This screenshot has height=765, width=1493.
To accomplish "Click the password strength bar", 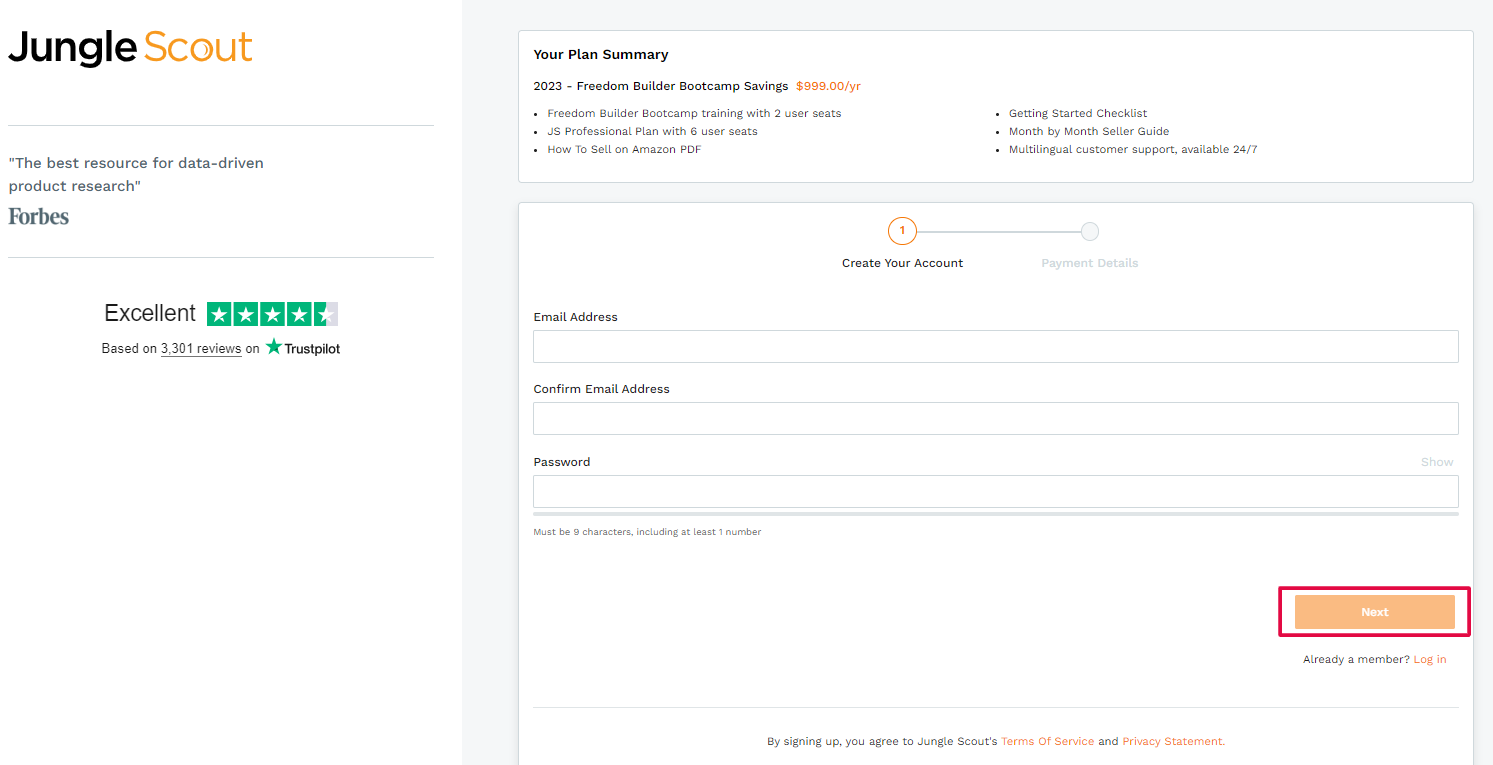I will [996, 514].
